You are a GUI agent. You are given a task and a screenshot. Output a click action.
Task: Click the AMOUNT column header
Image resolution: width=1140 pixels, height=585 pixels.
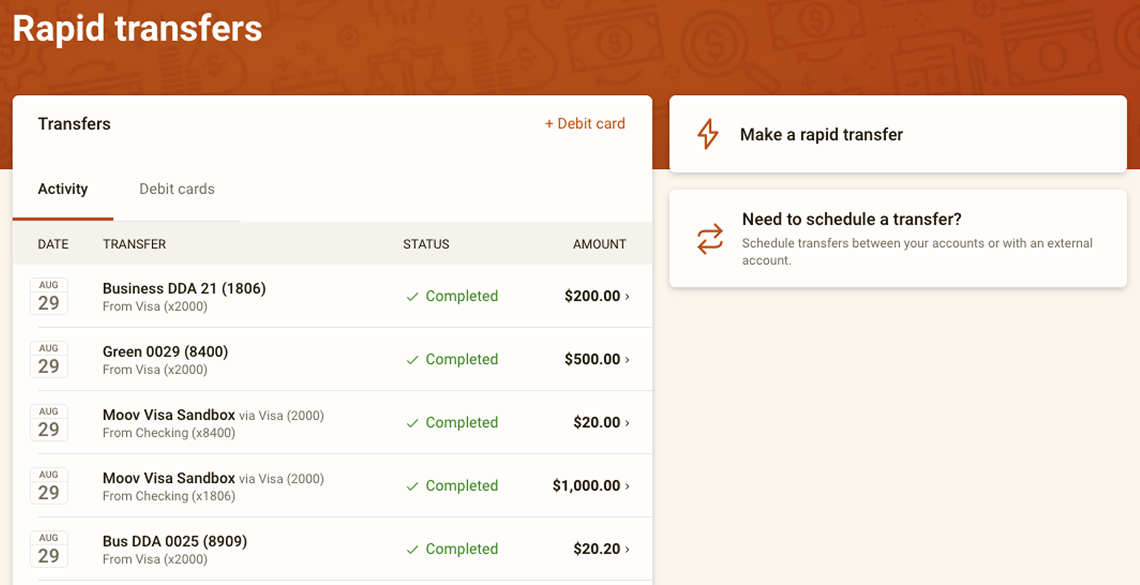[599, 244]
